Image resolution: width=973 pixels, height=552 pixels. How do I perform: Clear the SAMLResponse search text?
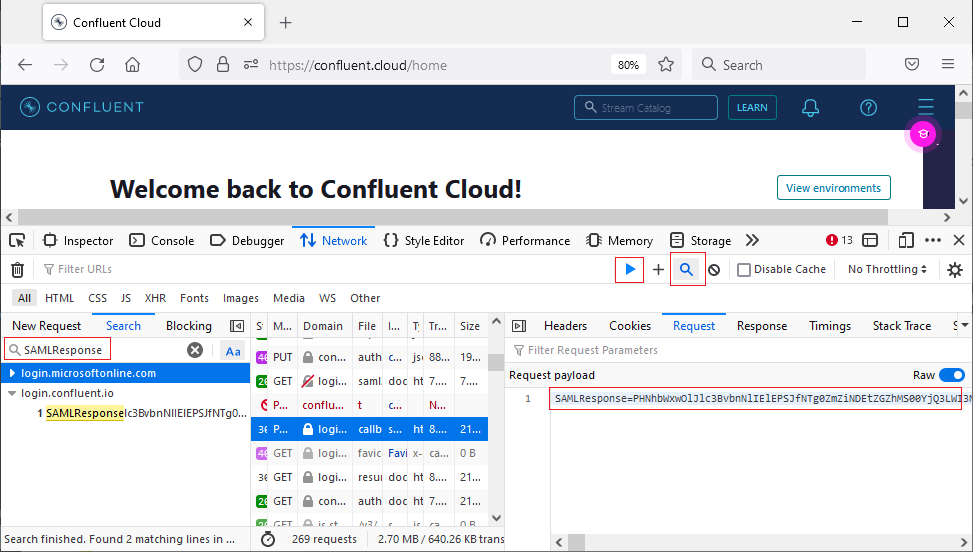click(195, 350)
